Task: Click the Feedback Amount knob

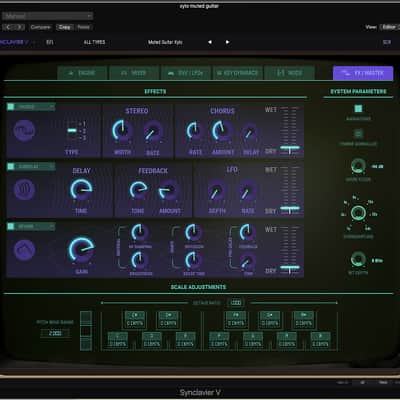Action: [168, 190]
